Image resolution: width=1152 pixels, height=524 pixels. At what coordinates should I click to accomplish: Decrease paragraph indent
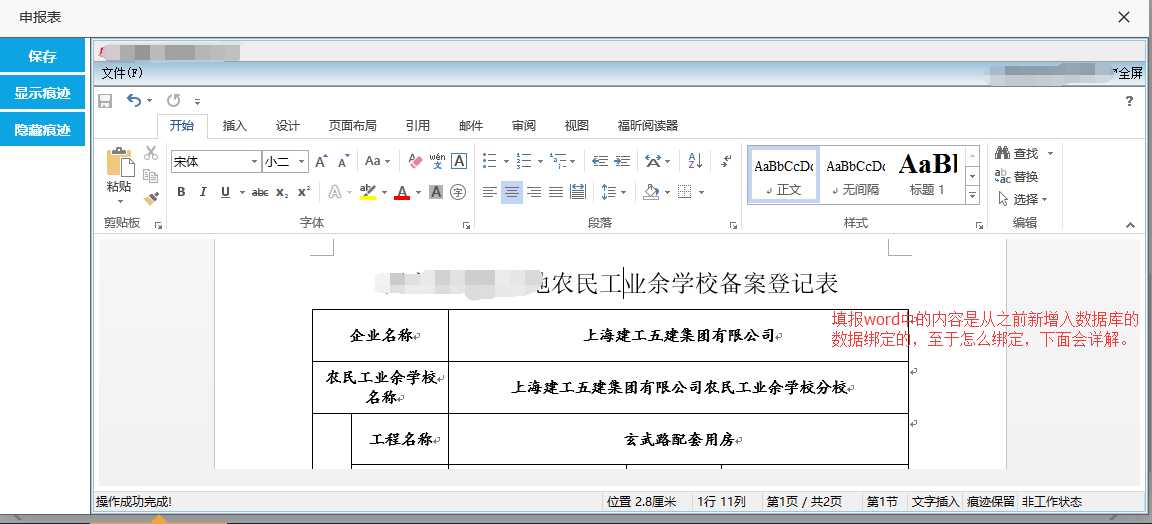(600, 161)
